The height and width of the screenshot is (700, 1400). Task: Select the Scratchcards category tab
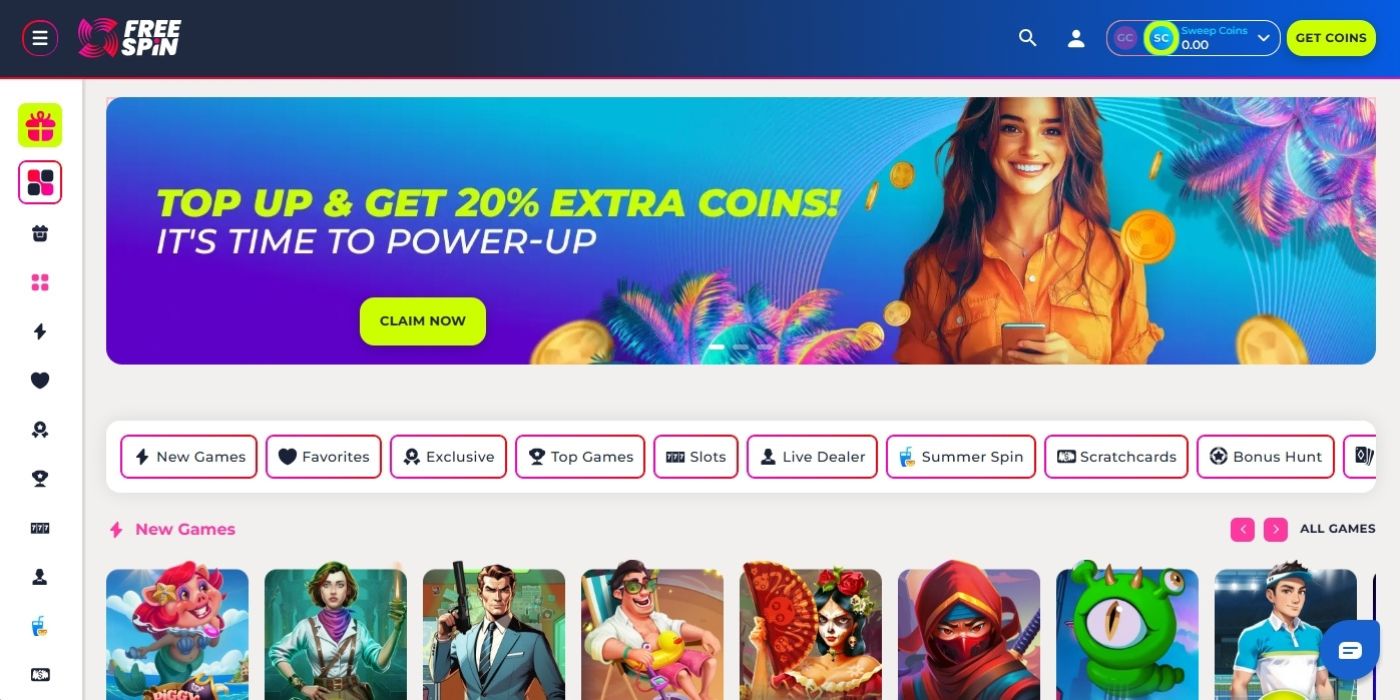(x=1116, y=456)
